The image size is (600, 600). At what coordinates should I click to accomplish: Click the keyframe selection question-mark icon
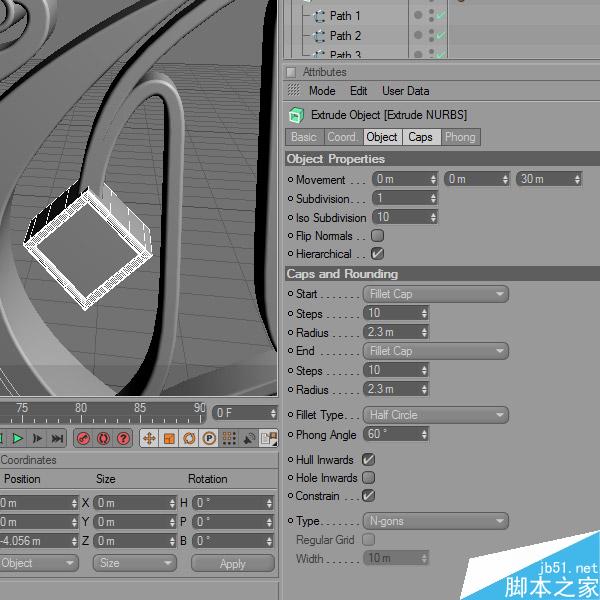tap(123, 439)
